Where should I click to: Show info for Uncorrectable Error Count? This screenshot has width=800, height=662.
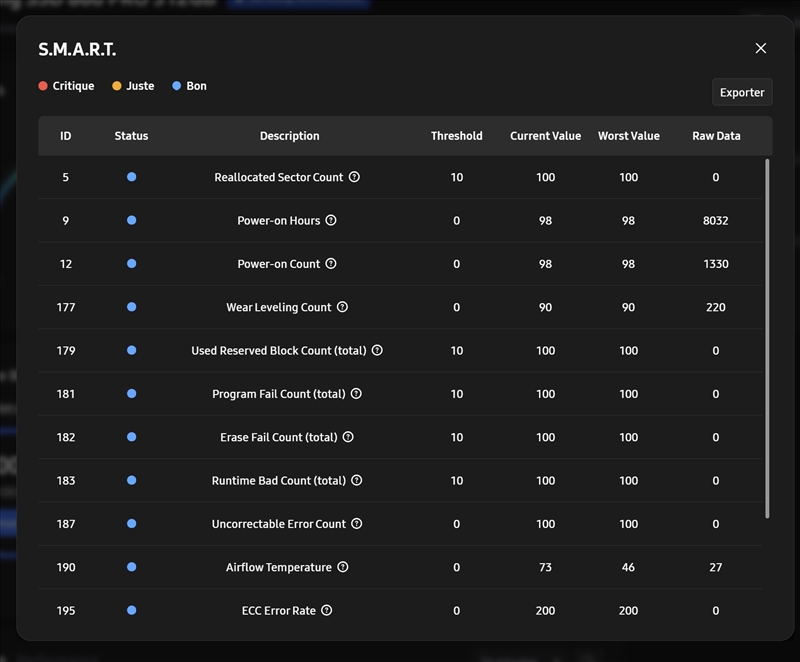(x=357, y=524)
